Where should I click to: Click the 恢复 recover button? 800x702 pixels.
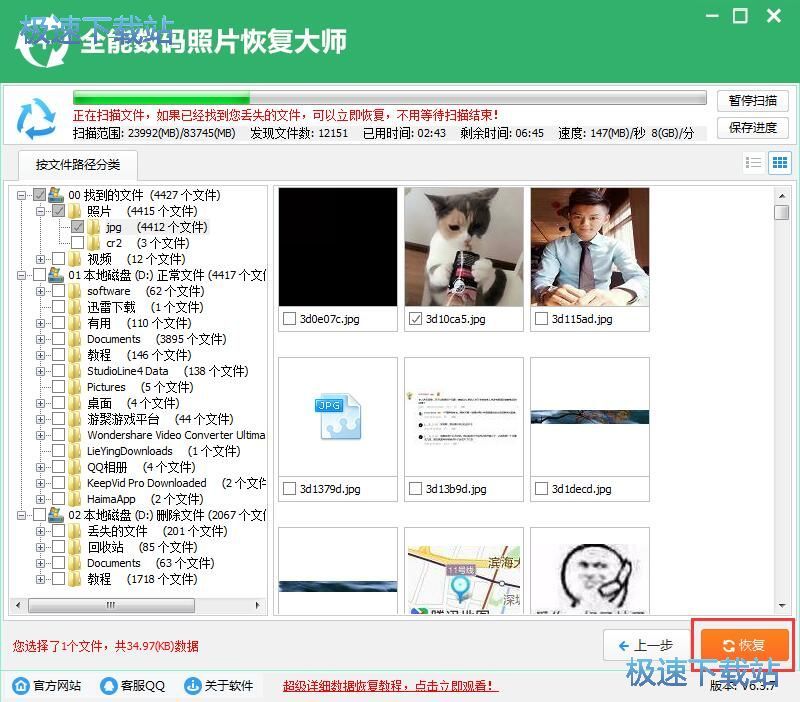point(745,645)
